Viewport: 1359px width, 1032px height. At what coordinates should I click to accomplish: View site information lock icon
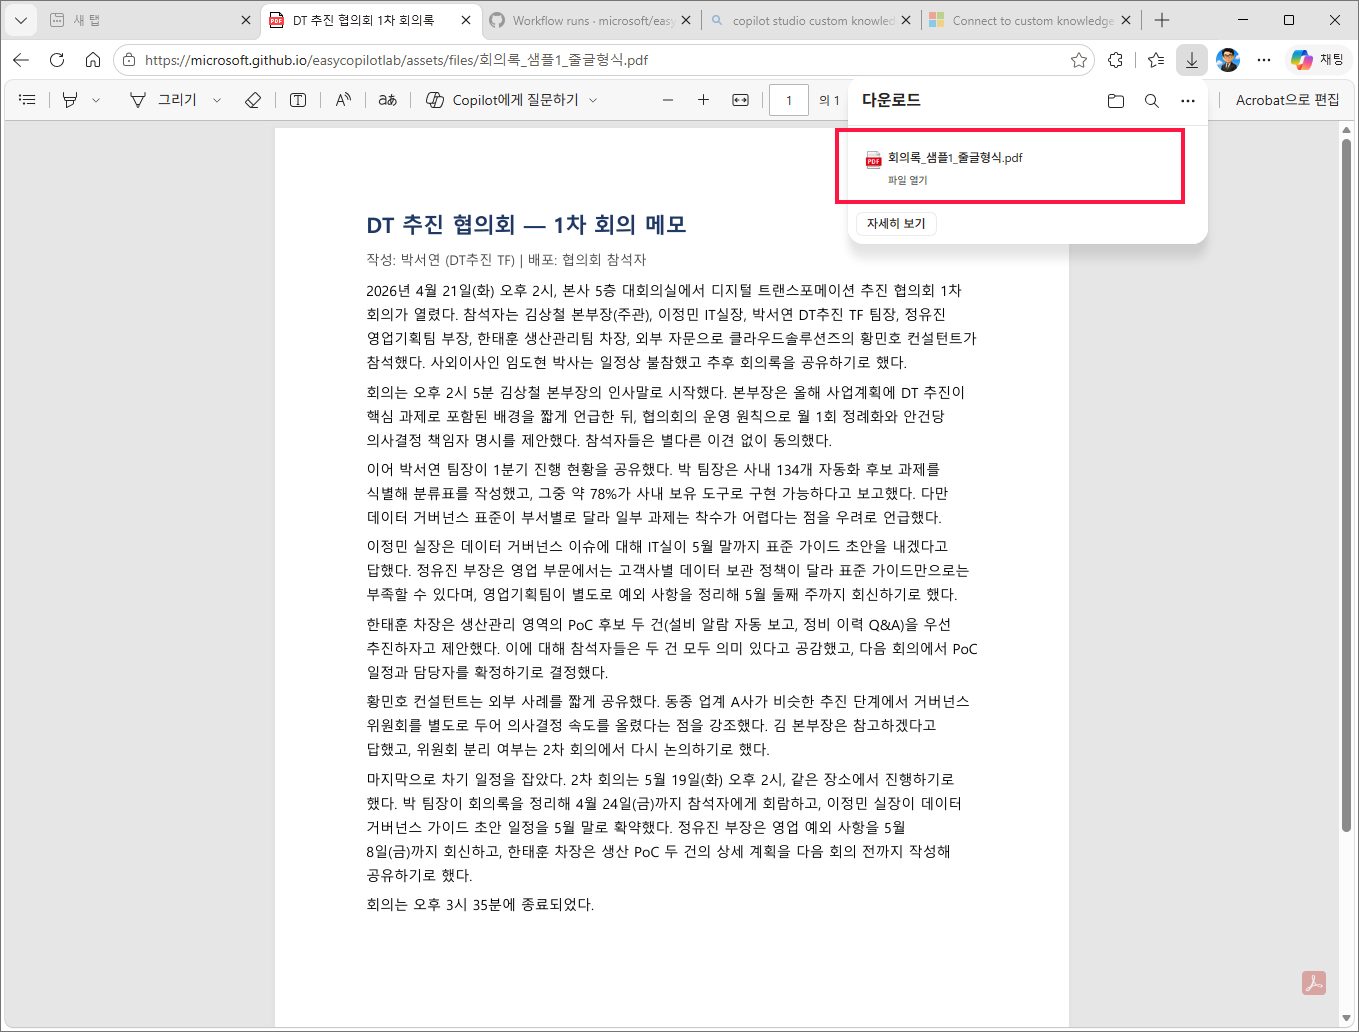click(128, 60)
